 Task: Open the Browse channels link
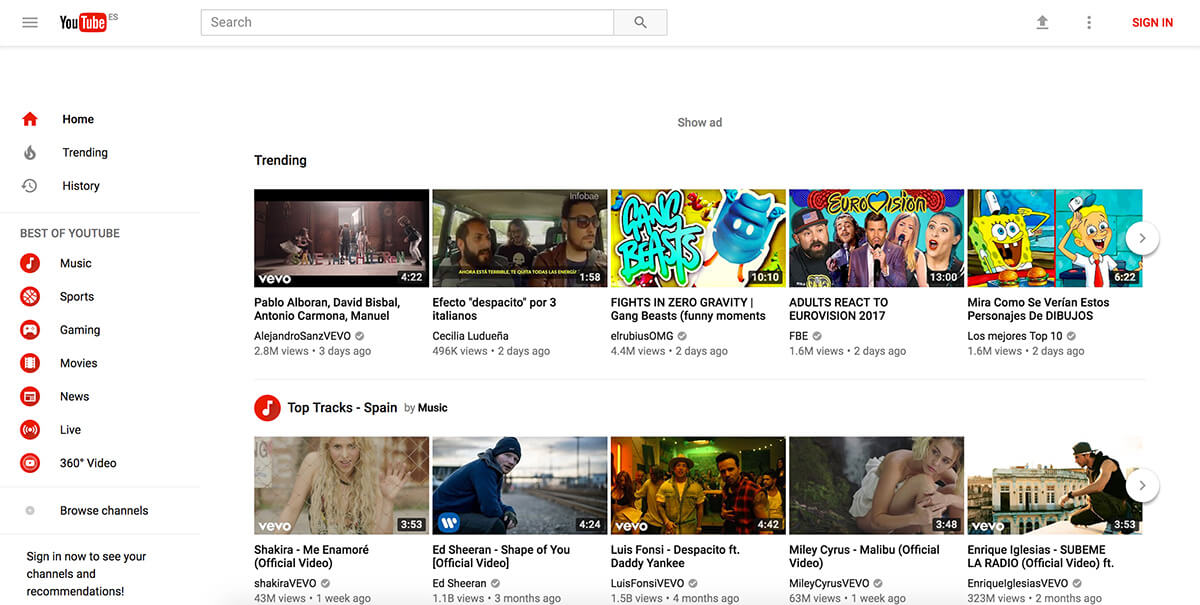(x=104, y=510)
